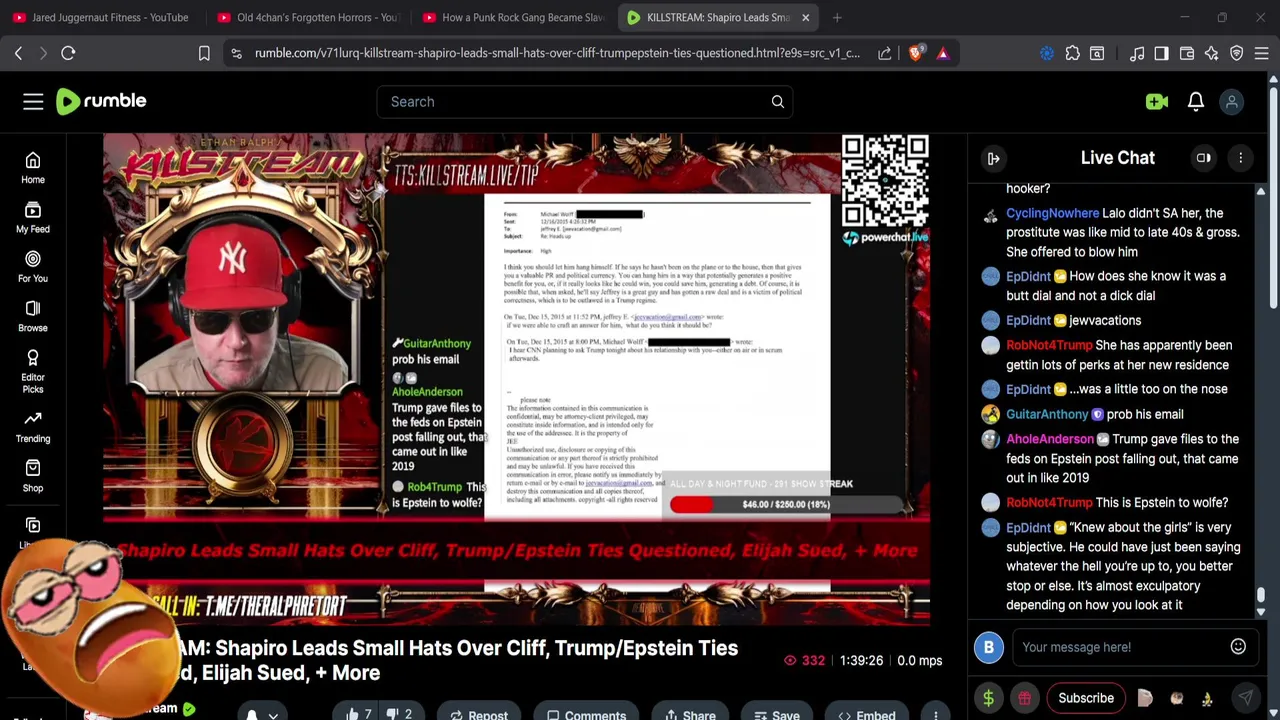Click the blue B chat user avatar
Viewport: 1280px width, 720px height.
[x=988, y=647]
